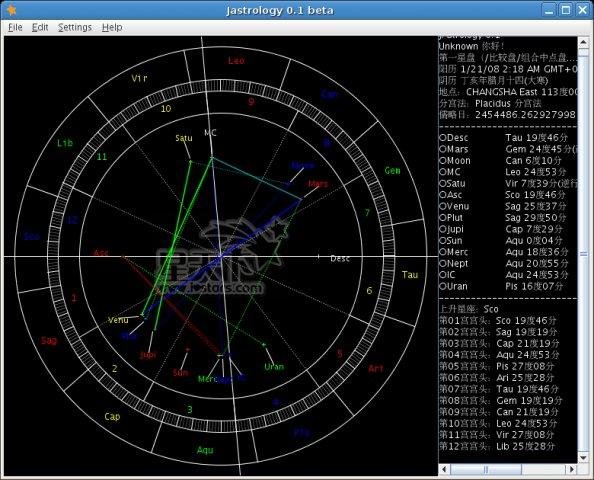The height and width of the screenshot is (480, 594).
Task: Click the Desc label on the chart
Action: pyautogui.click(x=340, y=259)
